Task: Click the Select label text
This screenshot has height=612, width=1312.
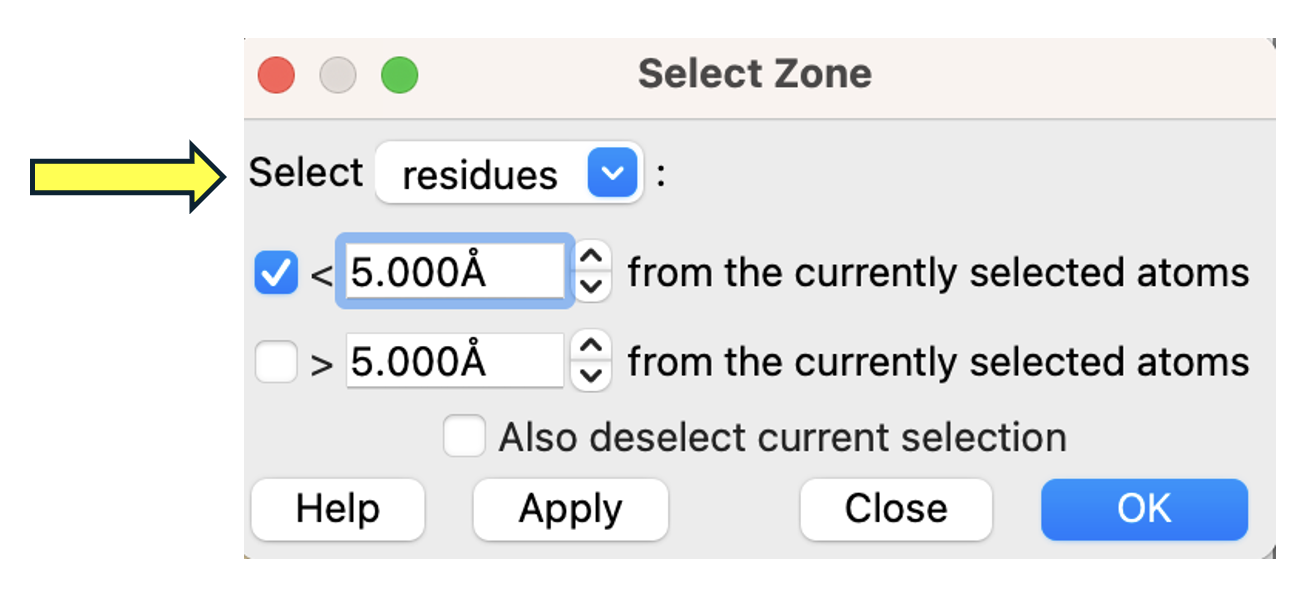Action: (306, 173)
